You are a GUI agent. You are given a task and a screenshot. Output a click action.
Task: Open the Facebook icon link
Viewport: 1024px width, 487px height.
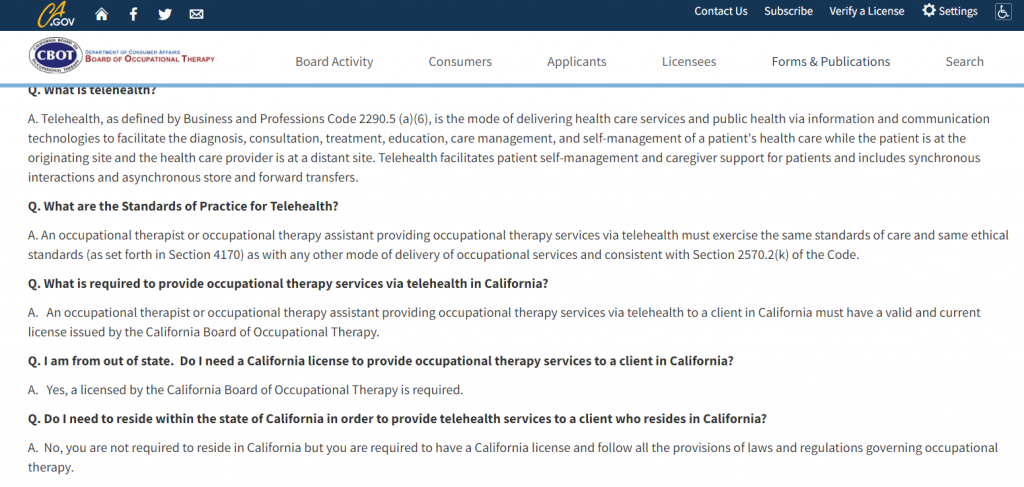pyautogui.click(x=133, y=14)
